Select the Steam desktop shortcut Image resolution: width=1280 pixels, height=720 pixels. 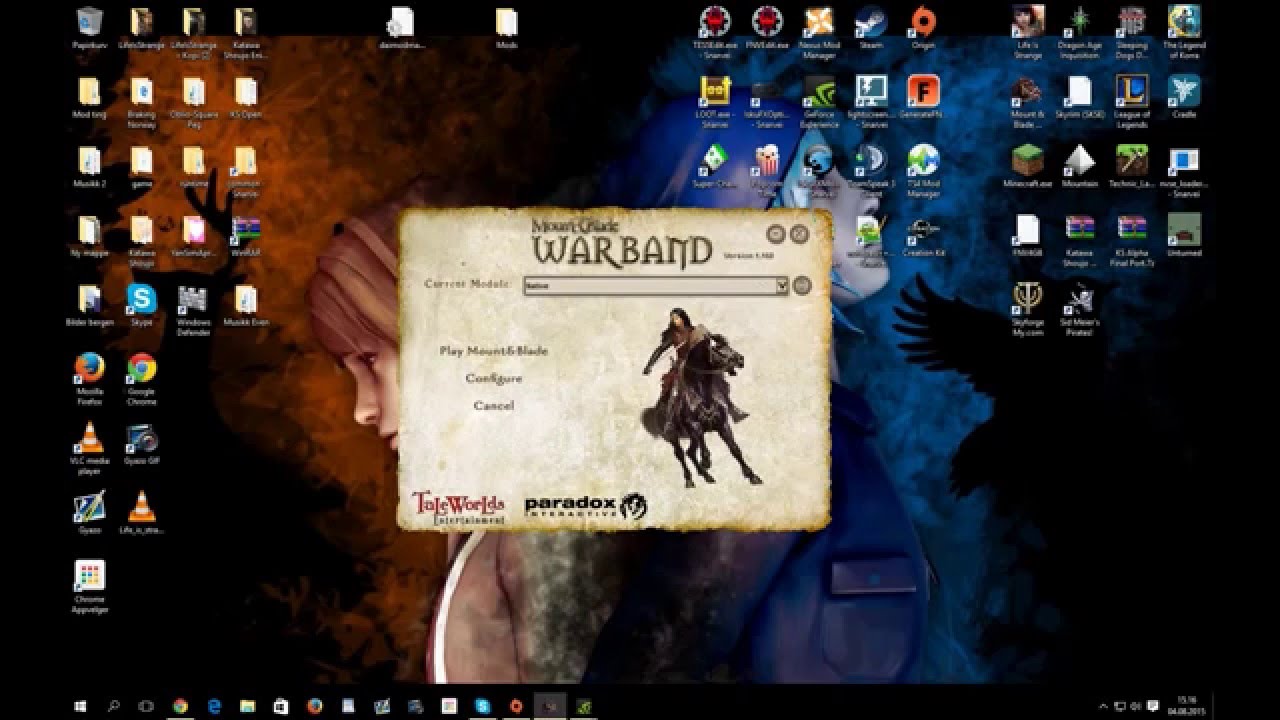point(871,27)
